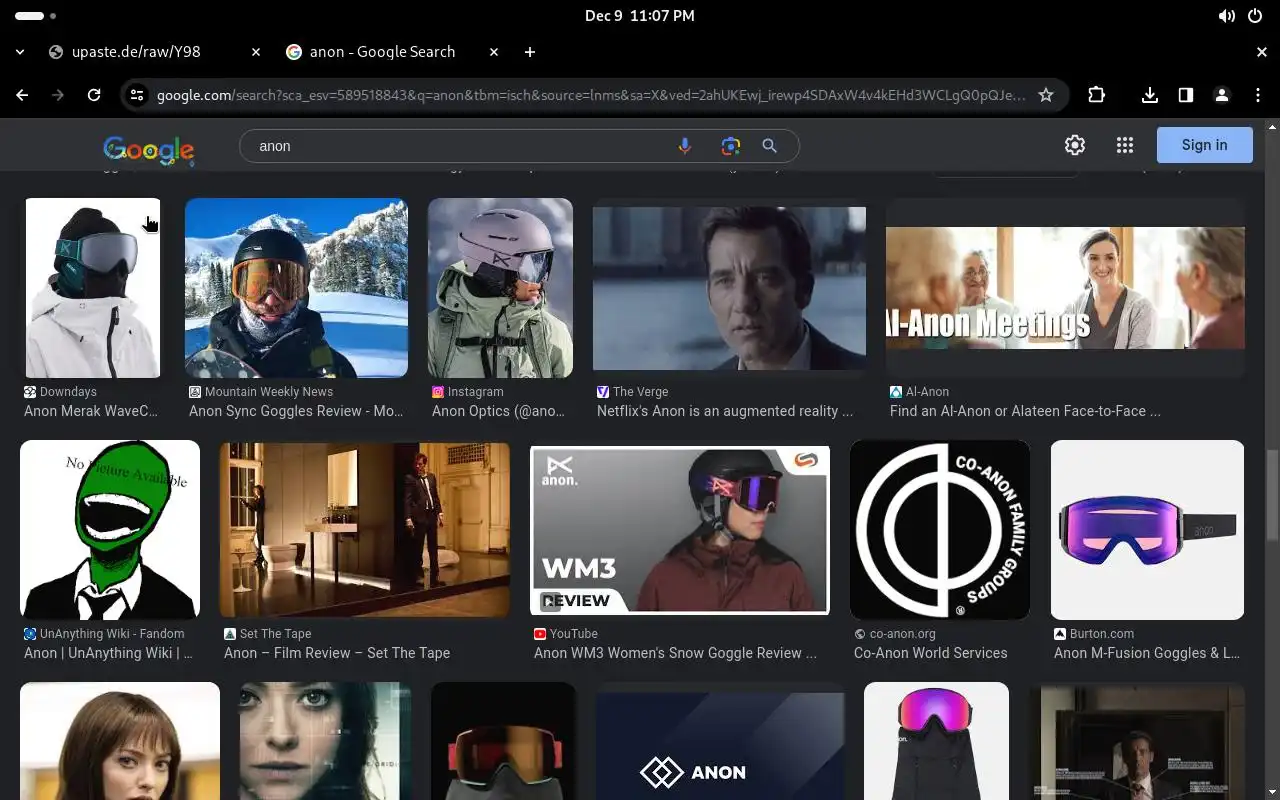Screen dimensions: 1280x800
Task: Click the magnifier search button
Action: (x=770, y=146)
